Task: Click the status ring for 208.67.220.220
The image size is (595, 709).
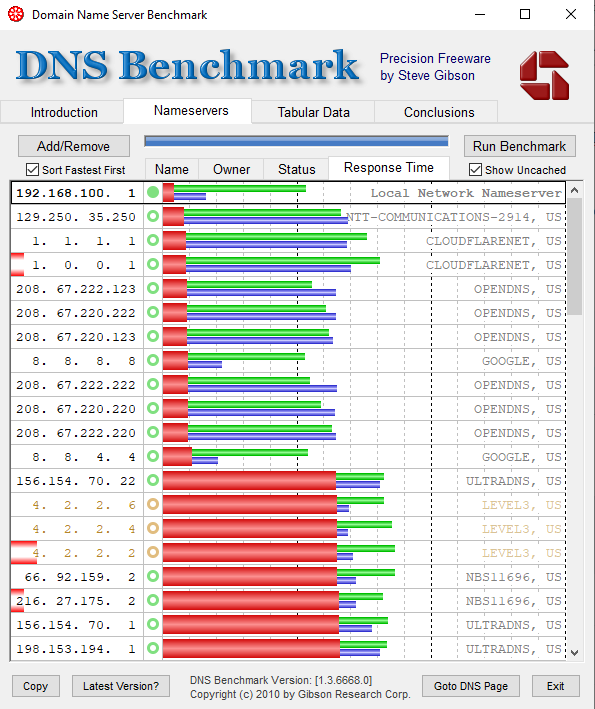Action: pyautogui.click(x=153, y=408)
